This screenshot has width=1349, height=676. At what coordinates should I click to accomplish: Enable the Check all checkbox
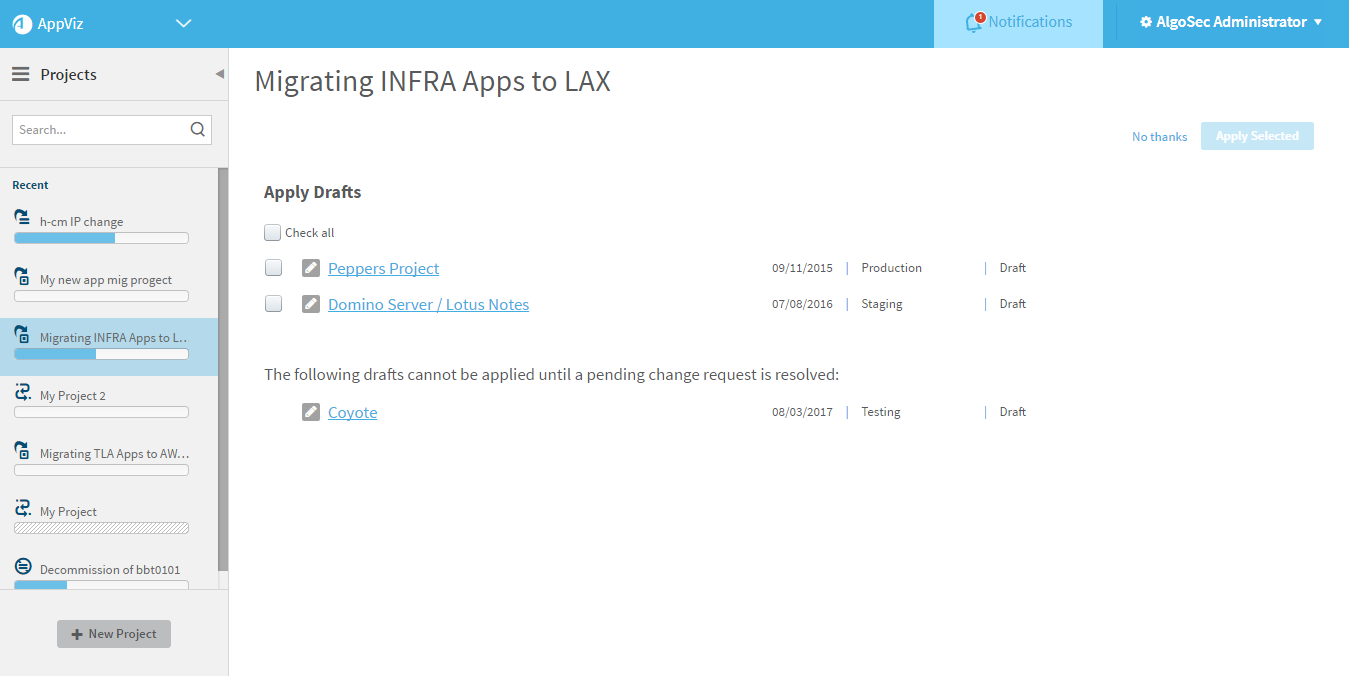pyautogui.click(x=272, y=233)
